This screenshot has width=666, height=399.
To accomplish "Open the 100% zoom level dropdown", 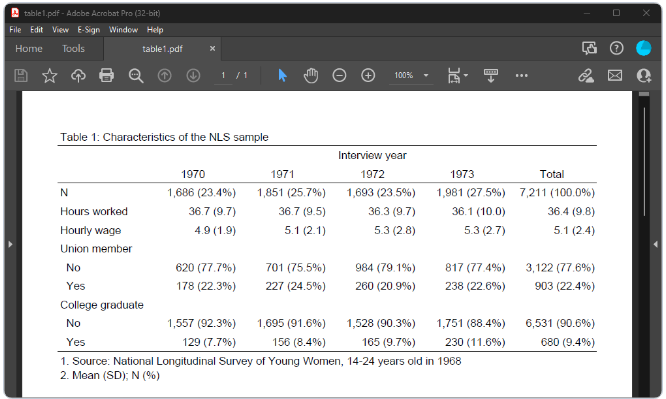I will click(x=426, y=76).
